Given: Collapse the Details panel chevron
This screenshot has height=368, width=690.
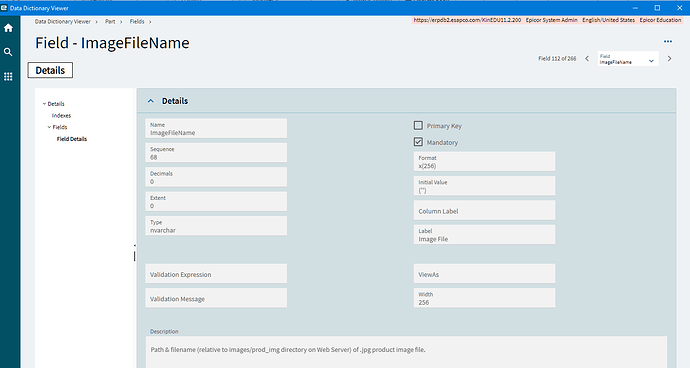Looking at the screenshot, I should (x=150, y=101).
